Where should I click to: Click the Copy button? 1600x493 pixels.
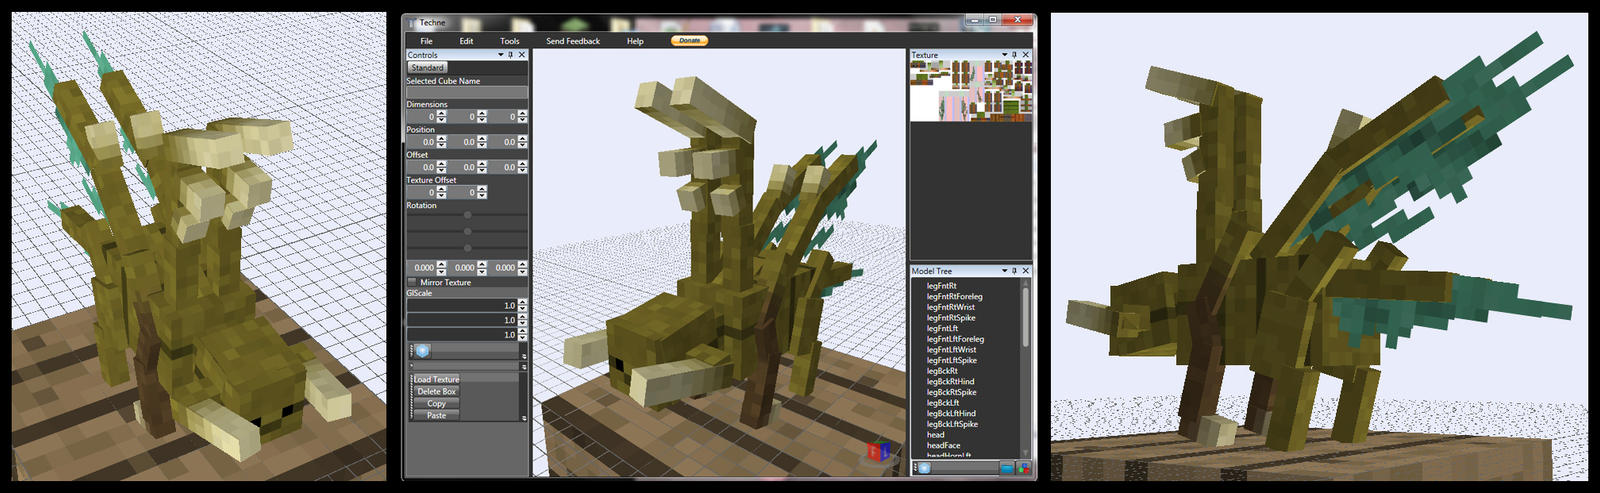pos(437,403)
